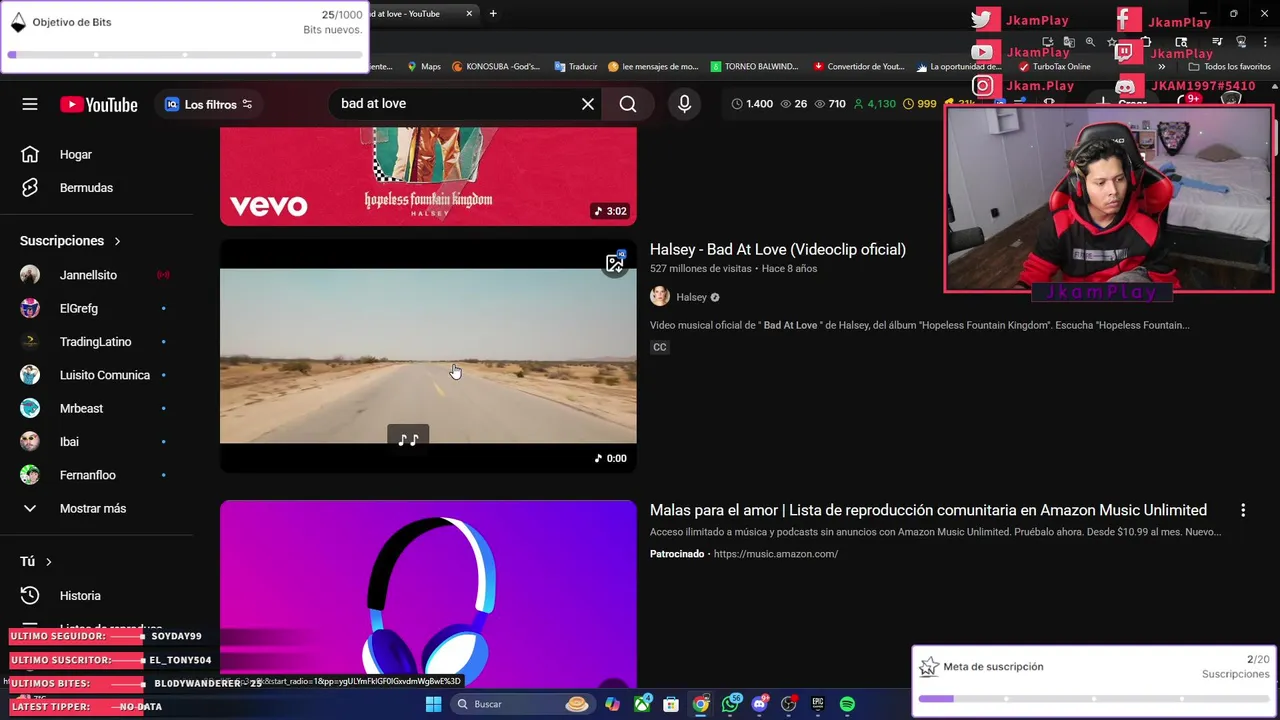The image size is (1280, 720).
Task: Open Malas para el amor ad title
Action: point(928,510)
